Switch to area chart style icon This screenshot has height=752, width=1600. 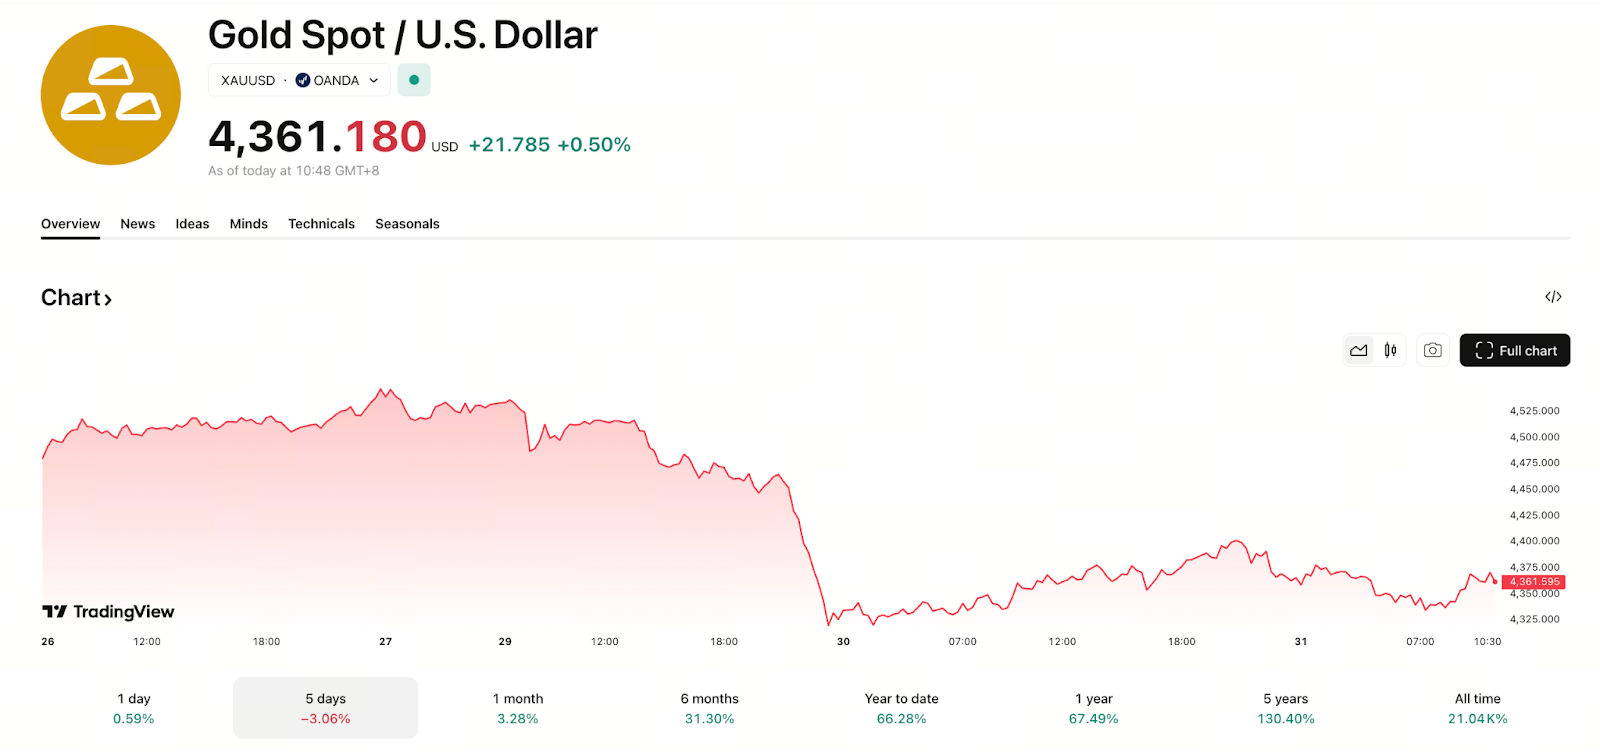[x=1358, y=350]
